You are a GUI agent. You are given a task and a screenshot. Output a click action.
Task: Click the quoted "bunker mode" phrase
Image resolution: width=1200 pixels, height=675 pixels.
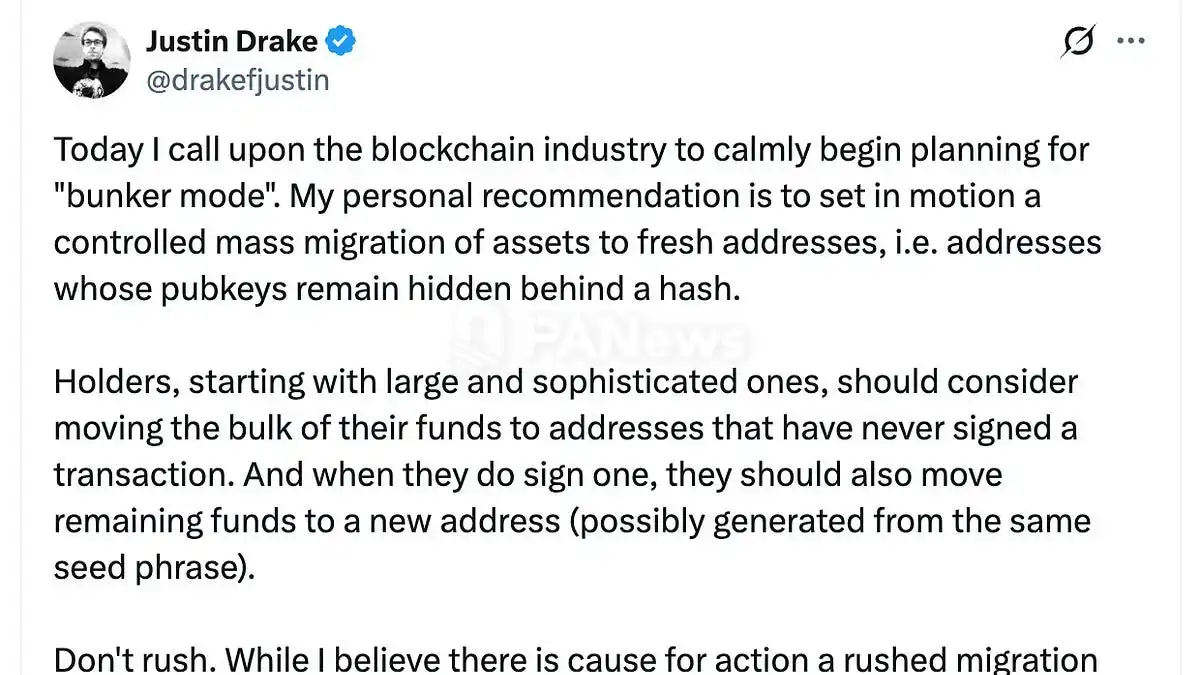point(167,196)
